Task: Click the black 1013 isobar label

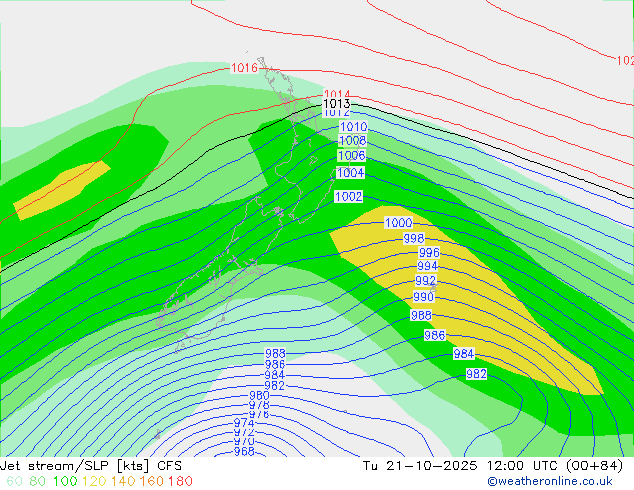Action: point(336,104)
